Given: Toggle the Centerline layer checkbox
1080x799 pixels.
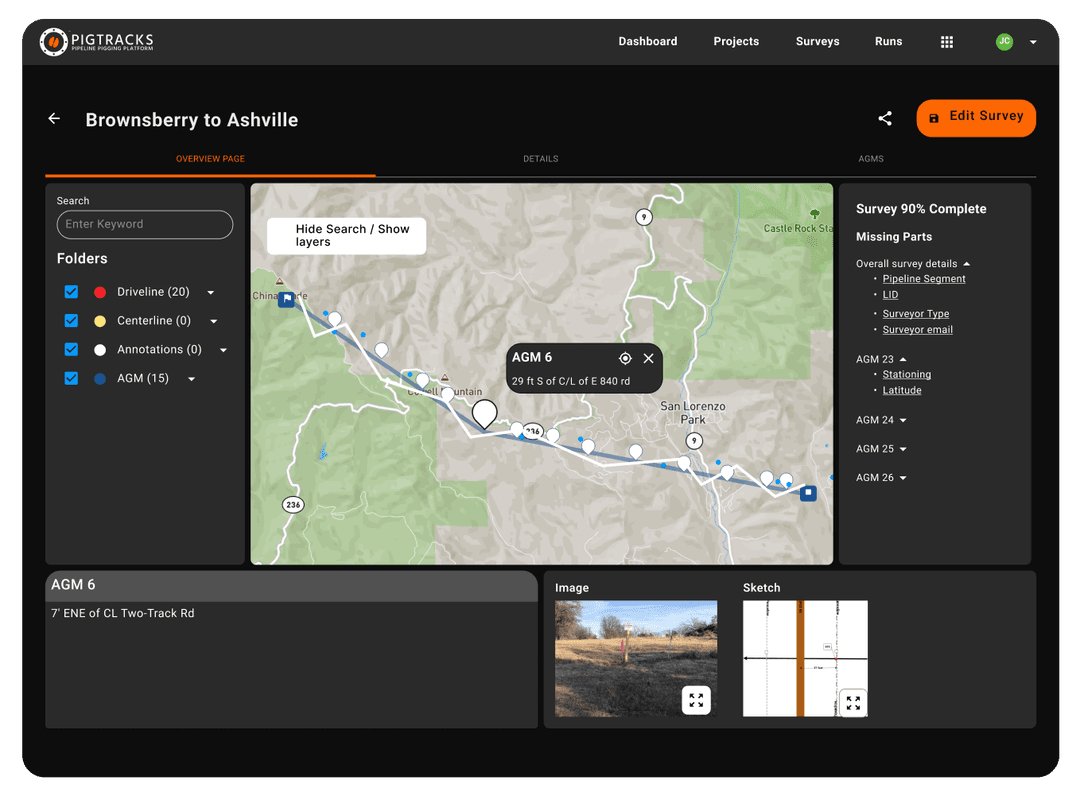Looking at the screenshot, I should (x=69, y=320).
